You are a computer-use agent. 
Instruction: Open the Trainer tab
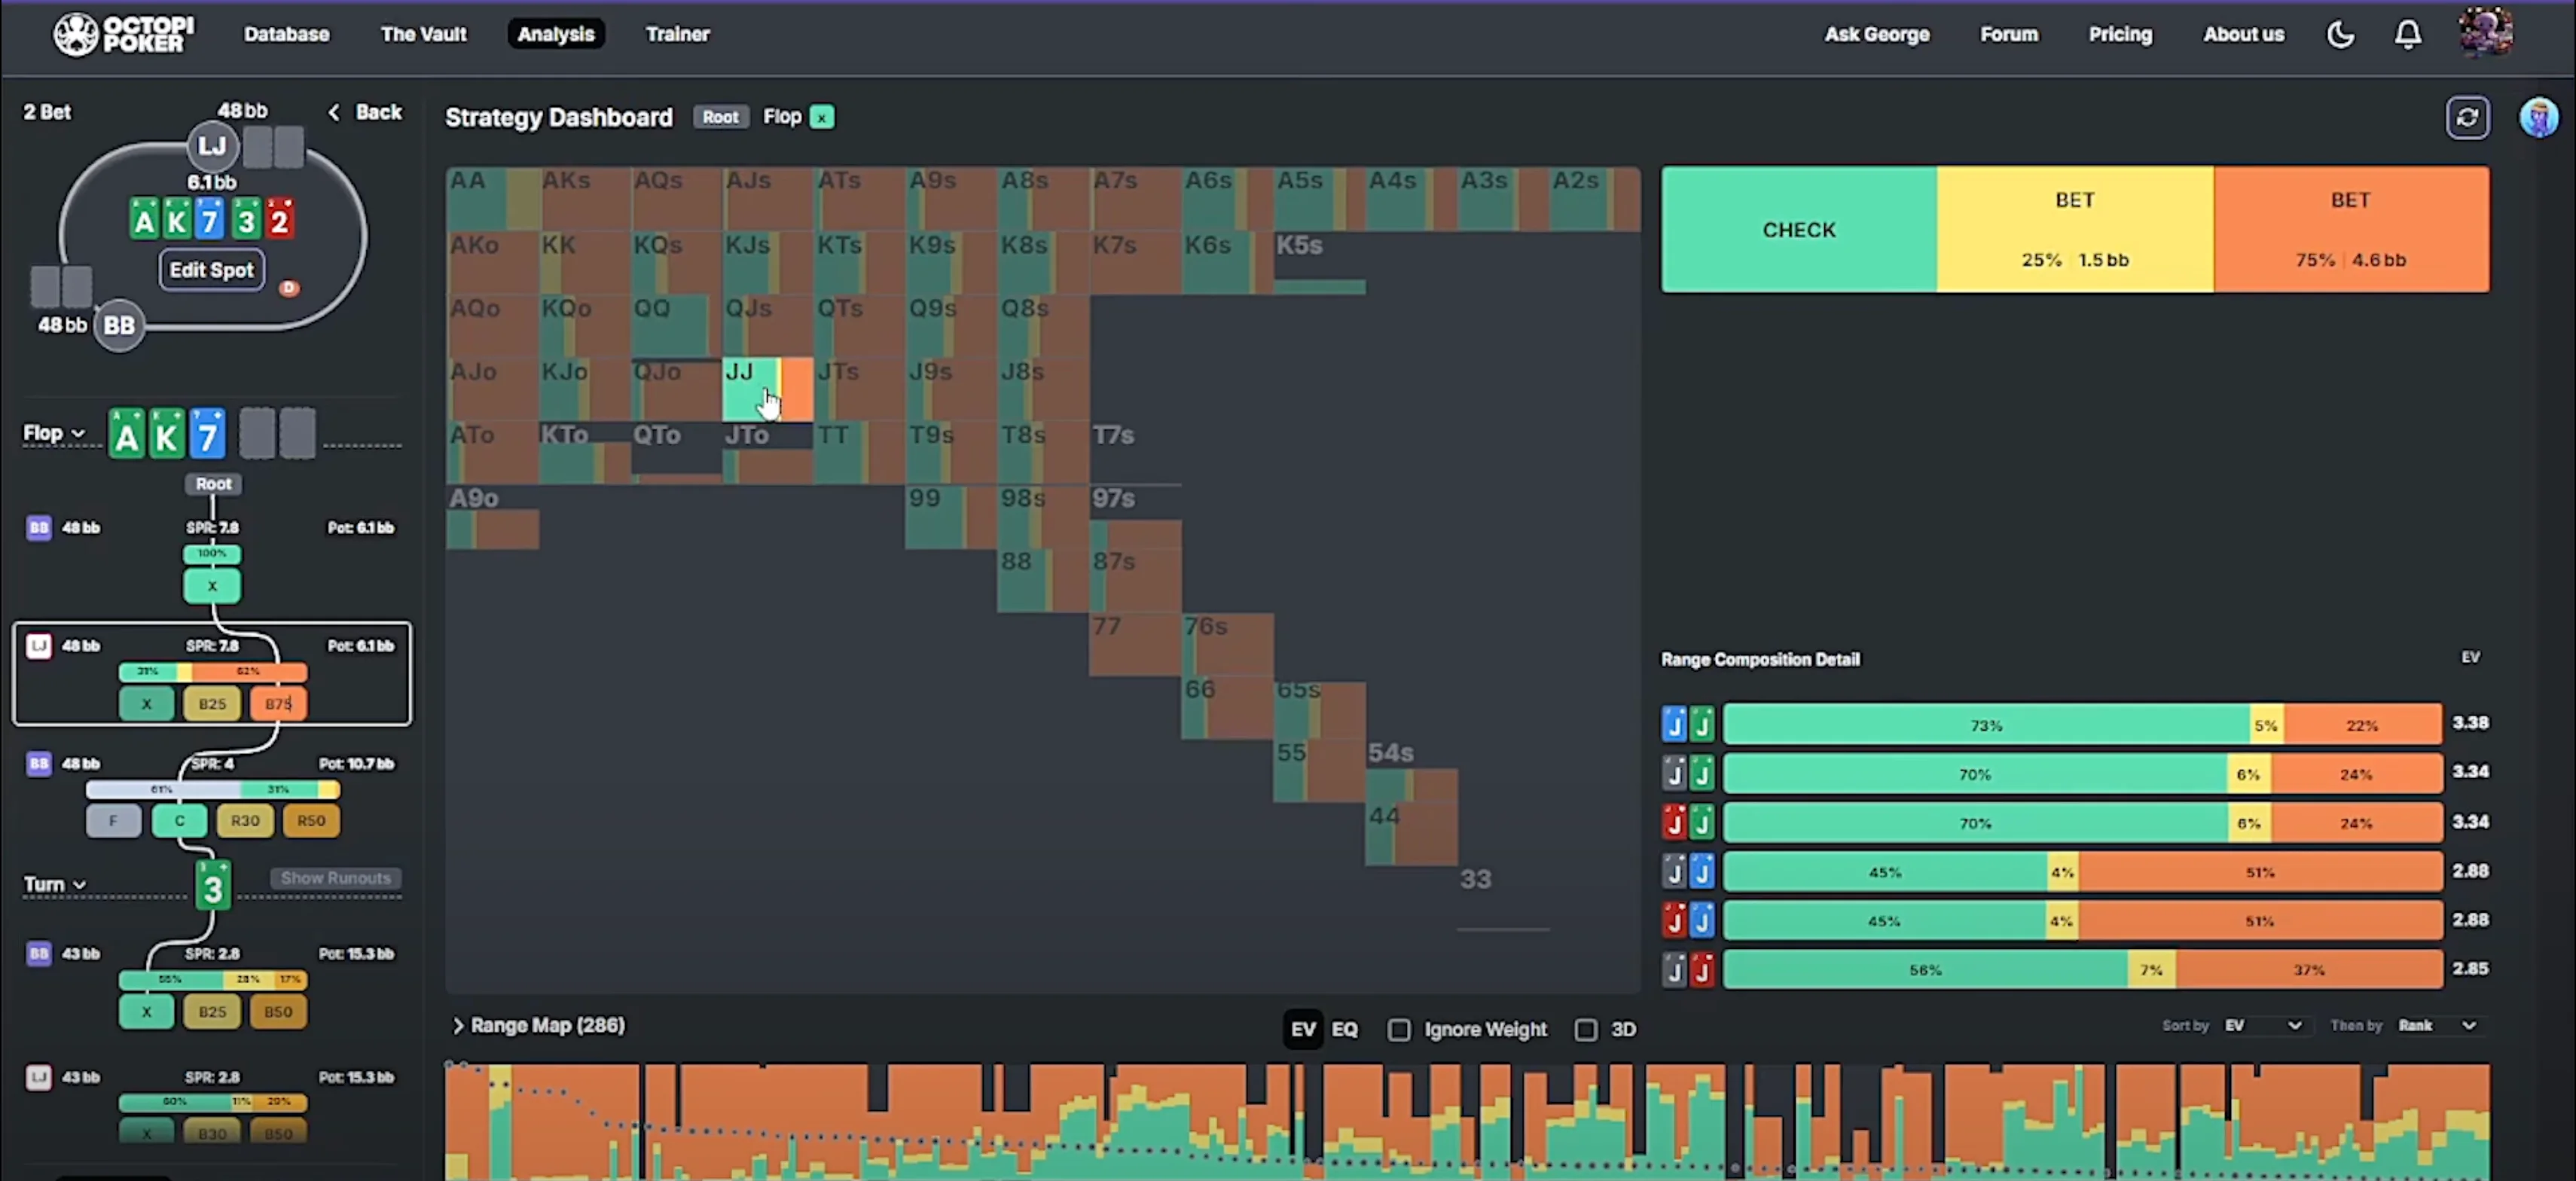point(677,34)
